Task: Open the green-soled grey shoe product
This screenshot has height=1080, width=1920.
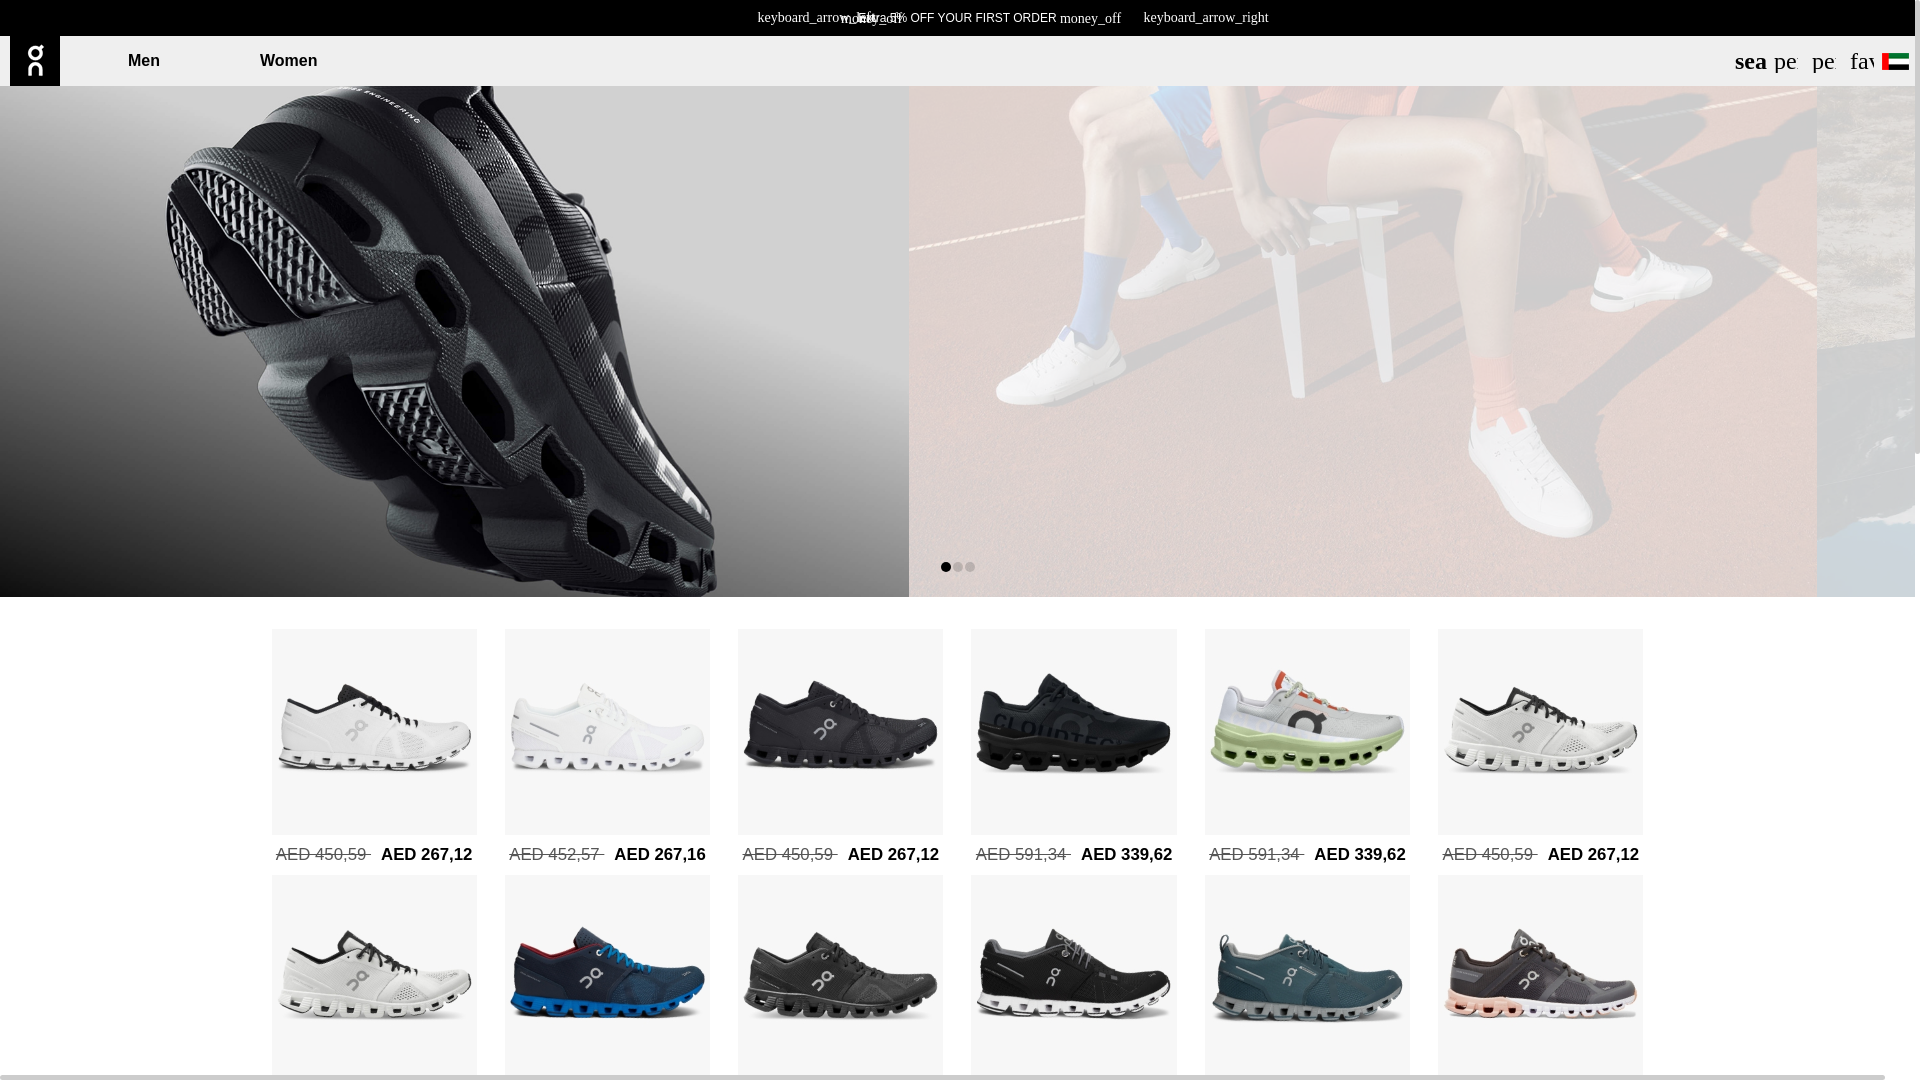Action: (1307, 732)
